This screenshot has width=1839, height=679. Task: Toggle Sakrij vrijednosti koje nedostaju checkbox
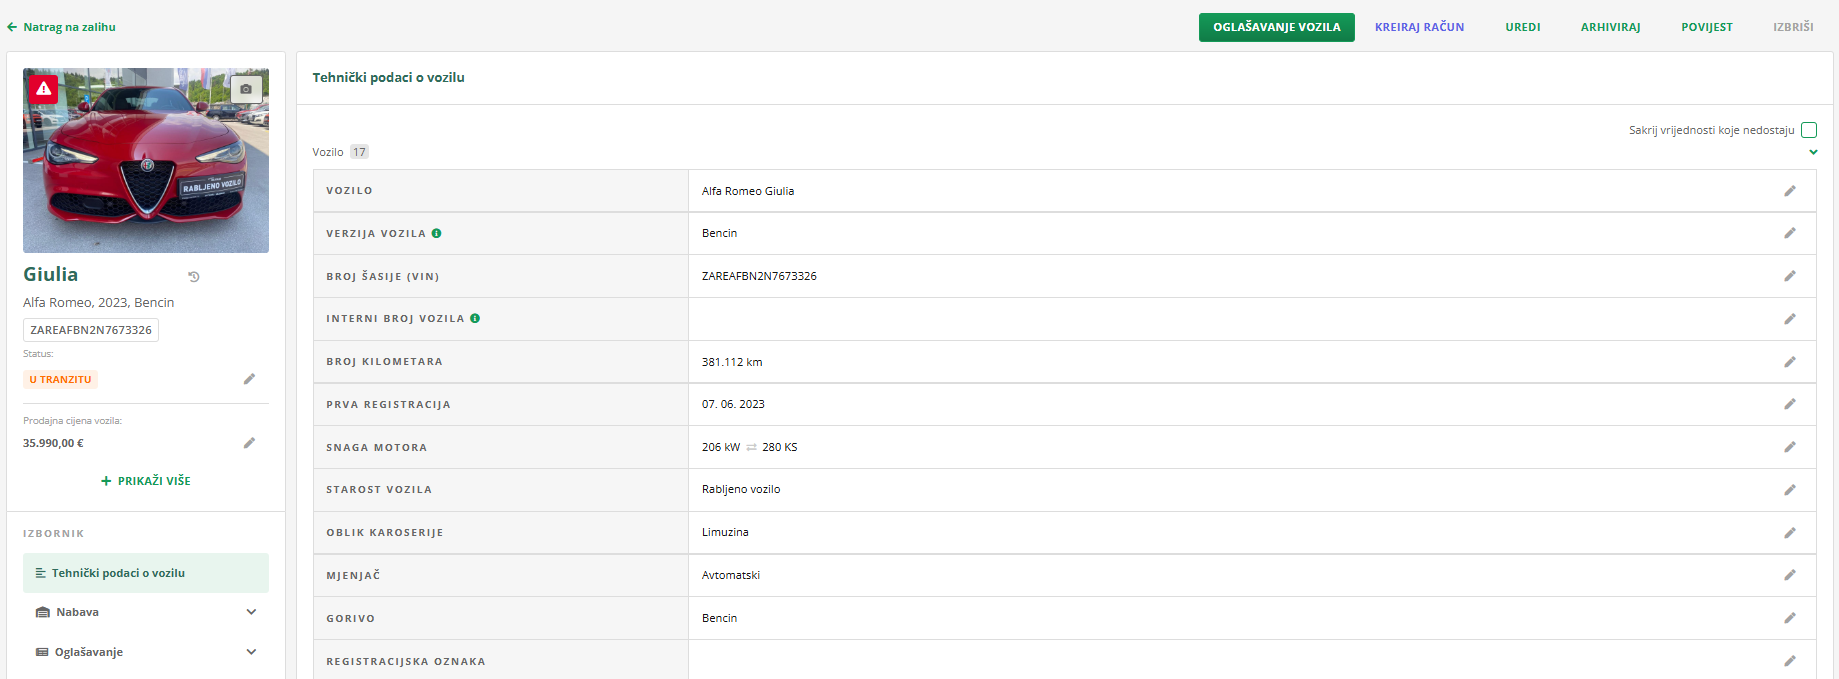click(x=1808, y=130)
